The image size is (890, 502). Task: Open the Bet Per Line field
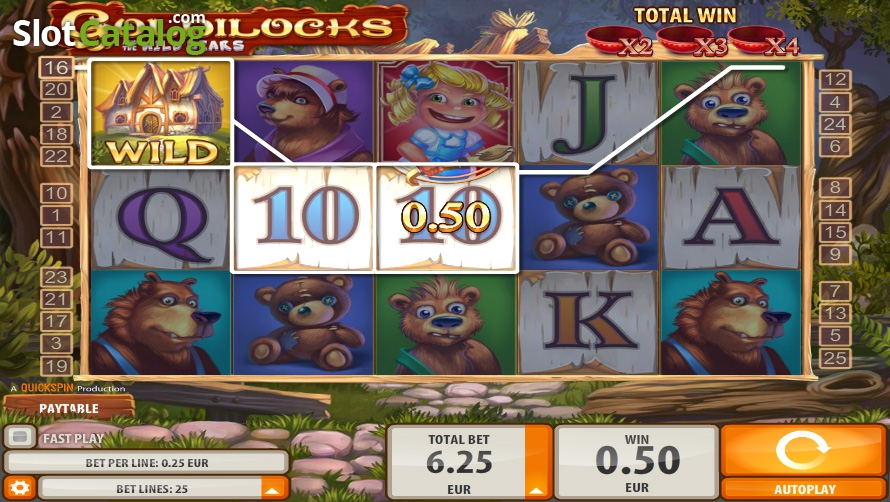coord(146,462)
